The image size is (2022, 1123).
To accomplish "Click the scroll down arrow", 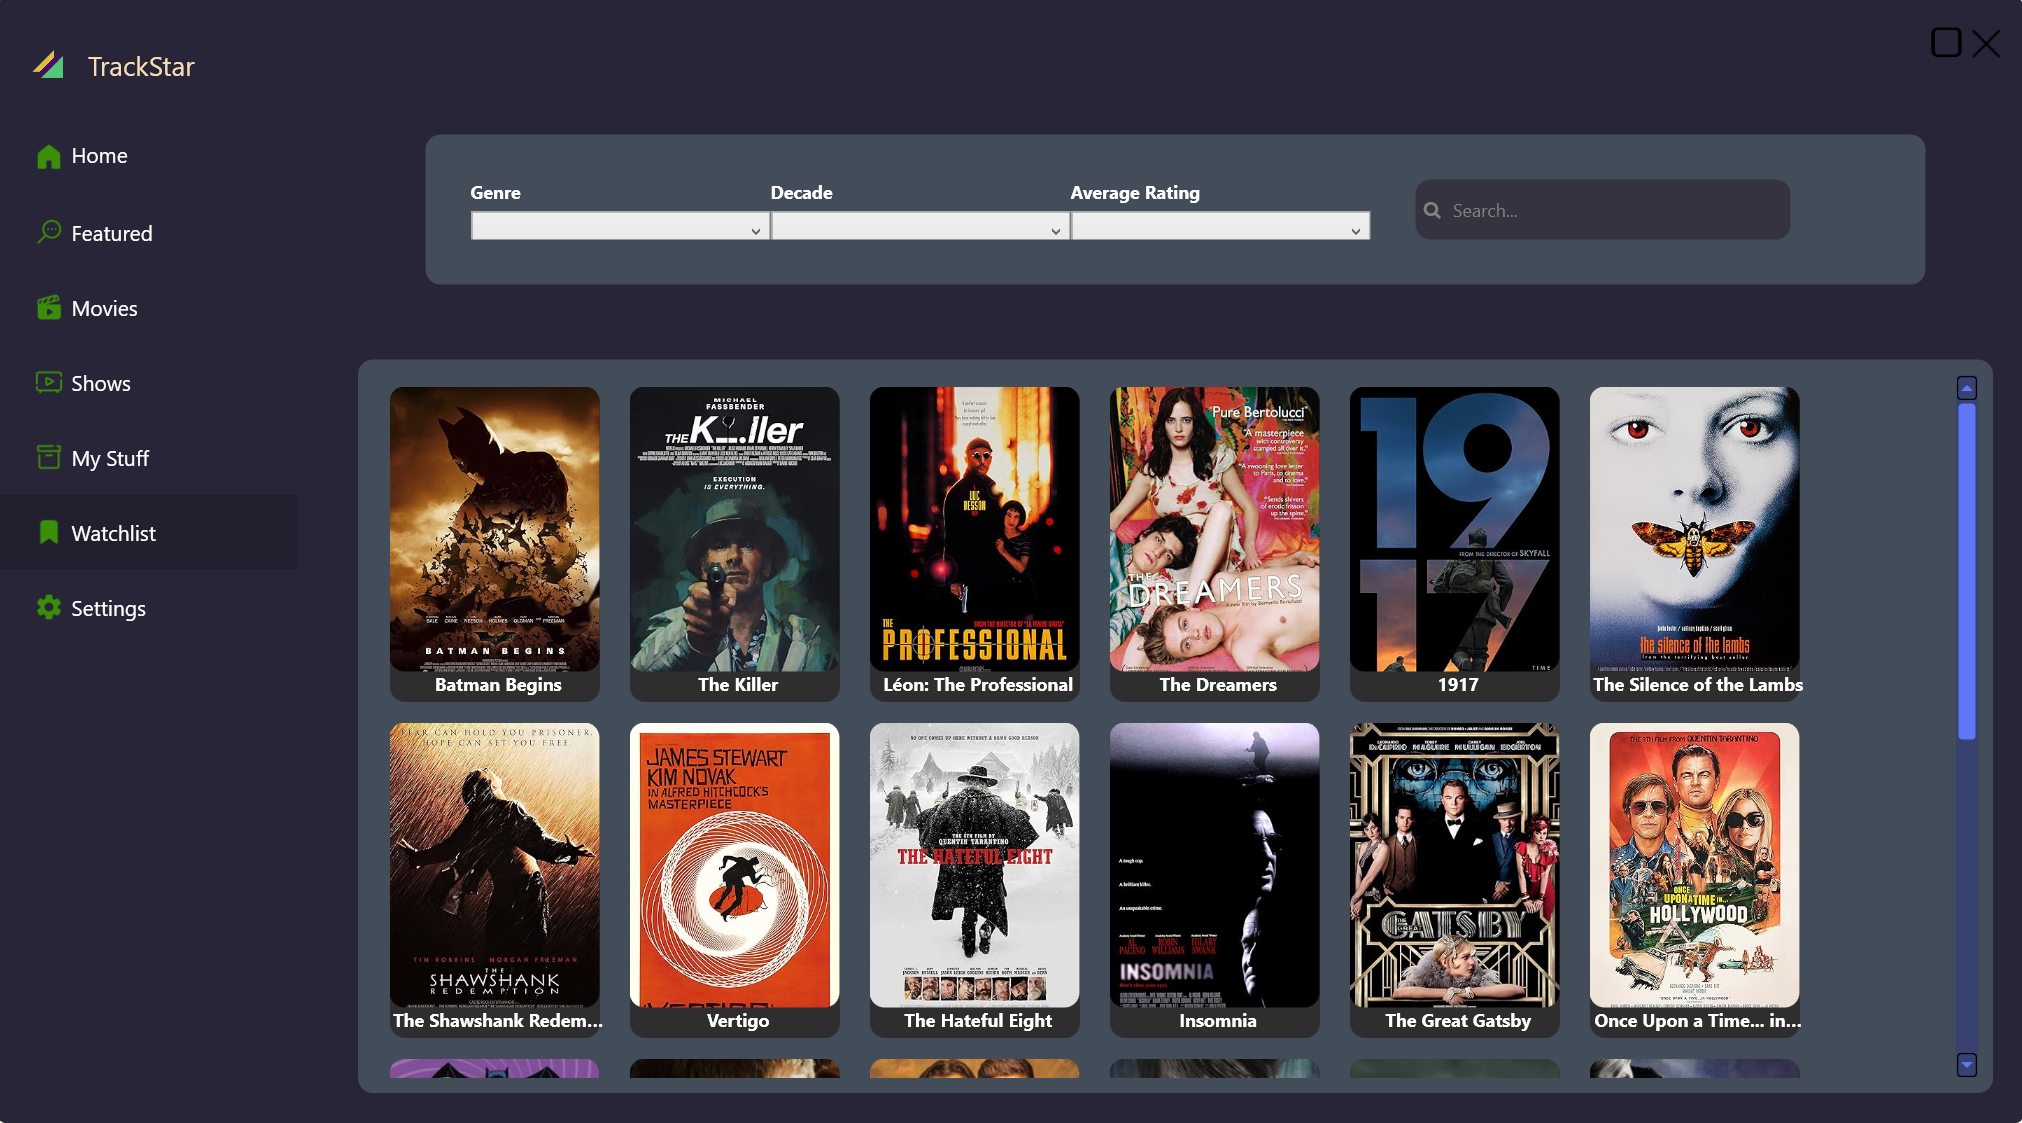I will [1966, 1065].
